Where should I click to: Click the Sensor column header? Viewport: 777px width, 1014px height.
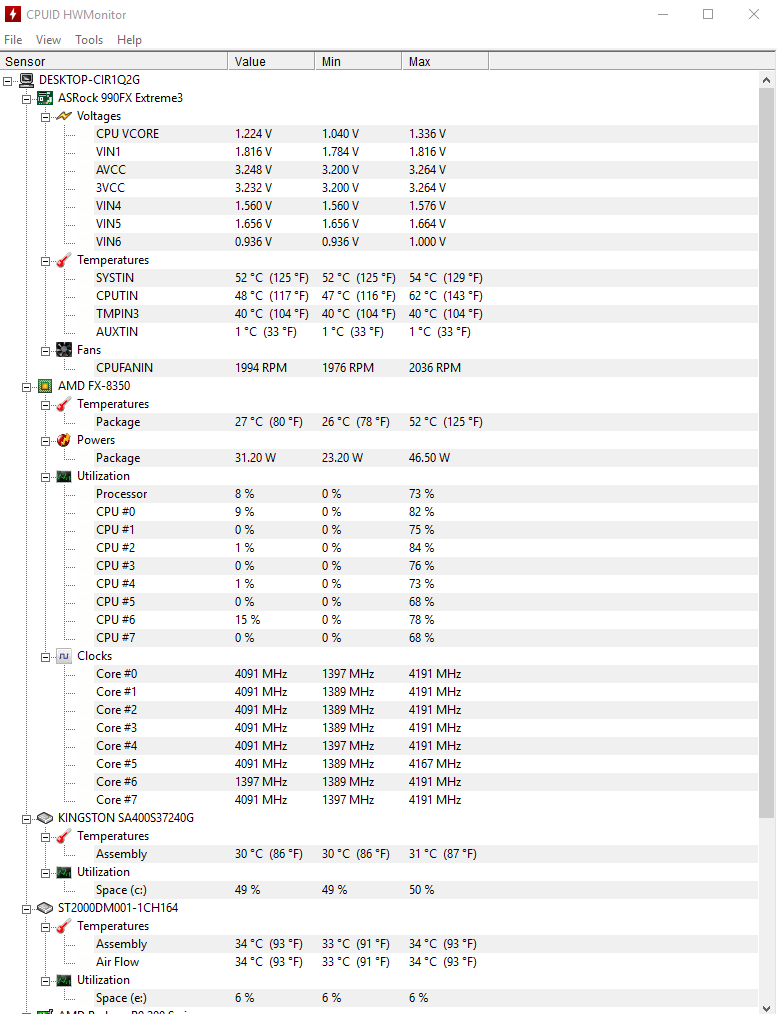114,61
